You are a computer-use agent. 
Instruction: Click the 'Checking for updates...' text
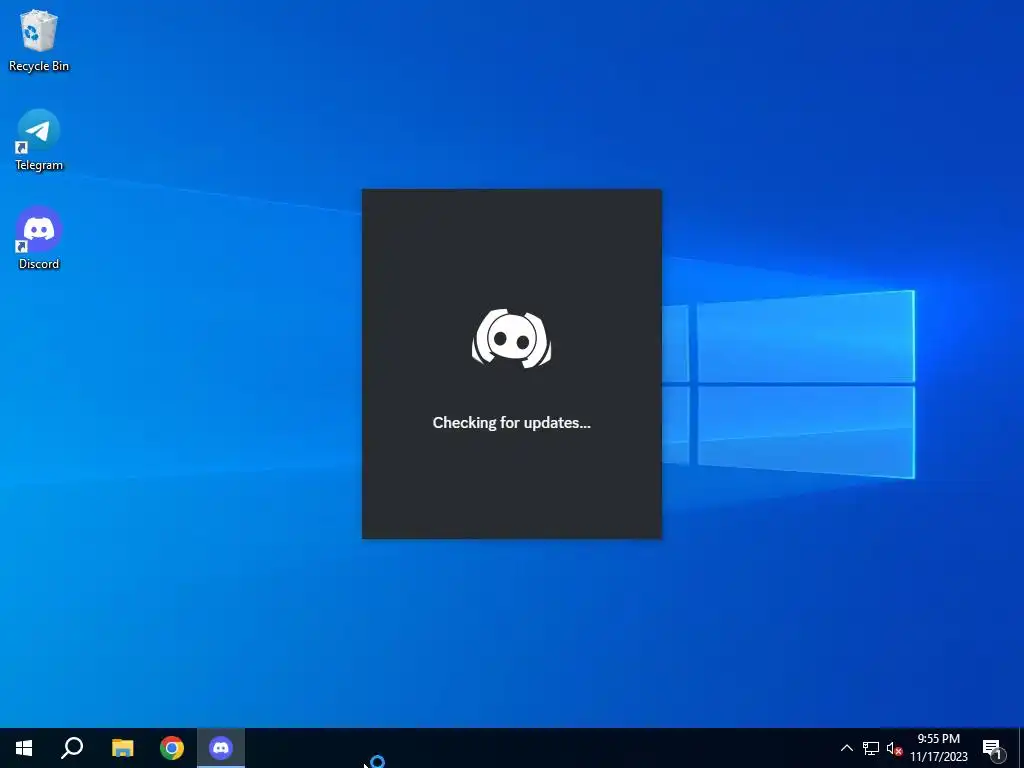(511, 423)
